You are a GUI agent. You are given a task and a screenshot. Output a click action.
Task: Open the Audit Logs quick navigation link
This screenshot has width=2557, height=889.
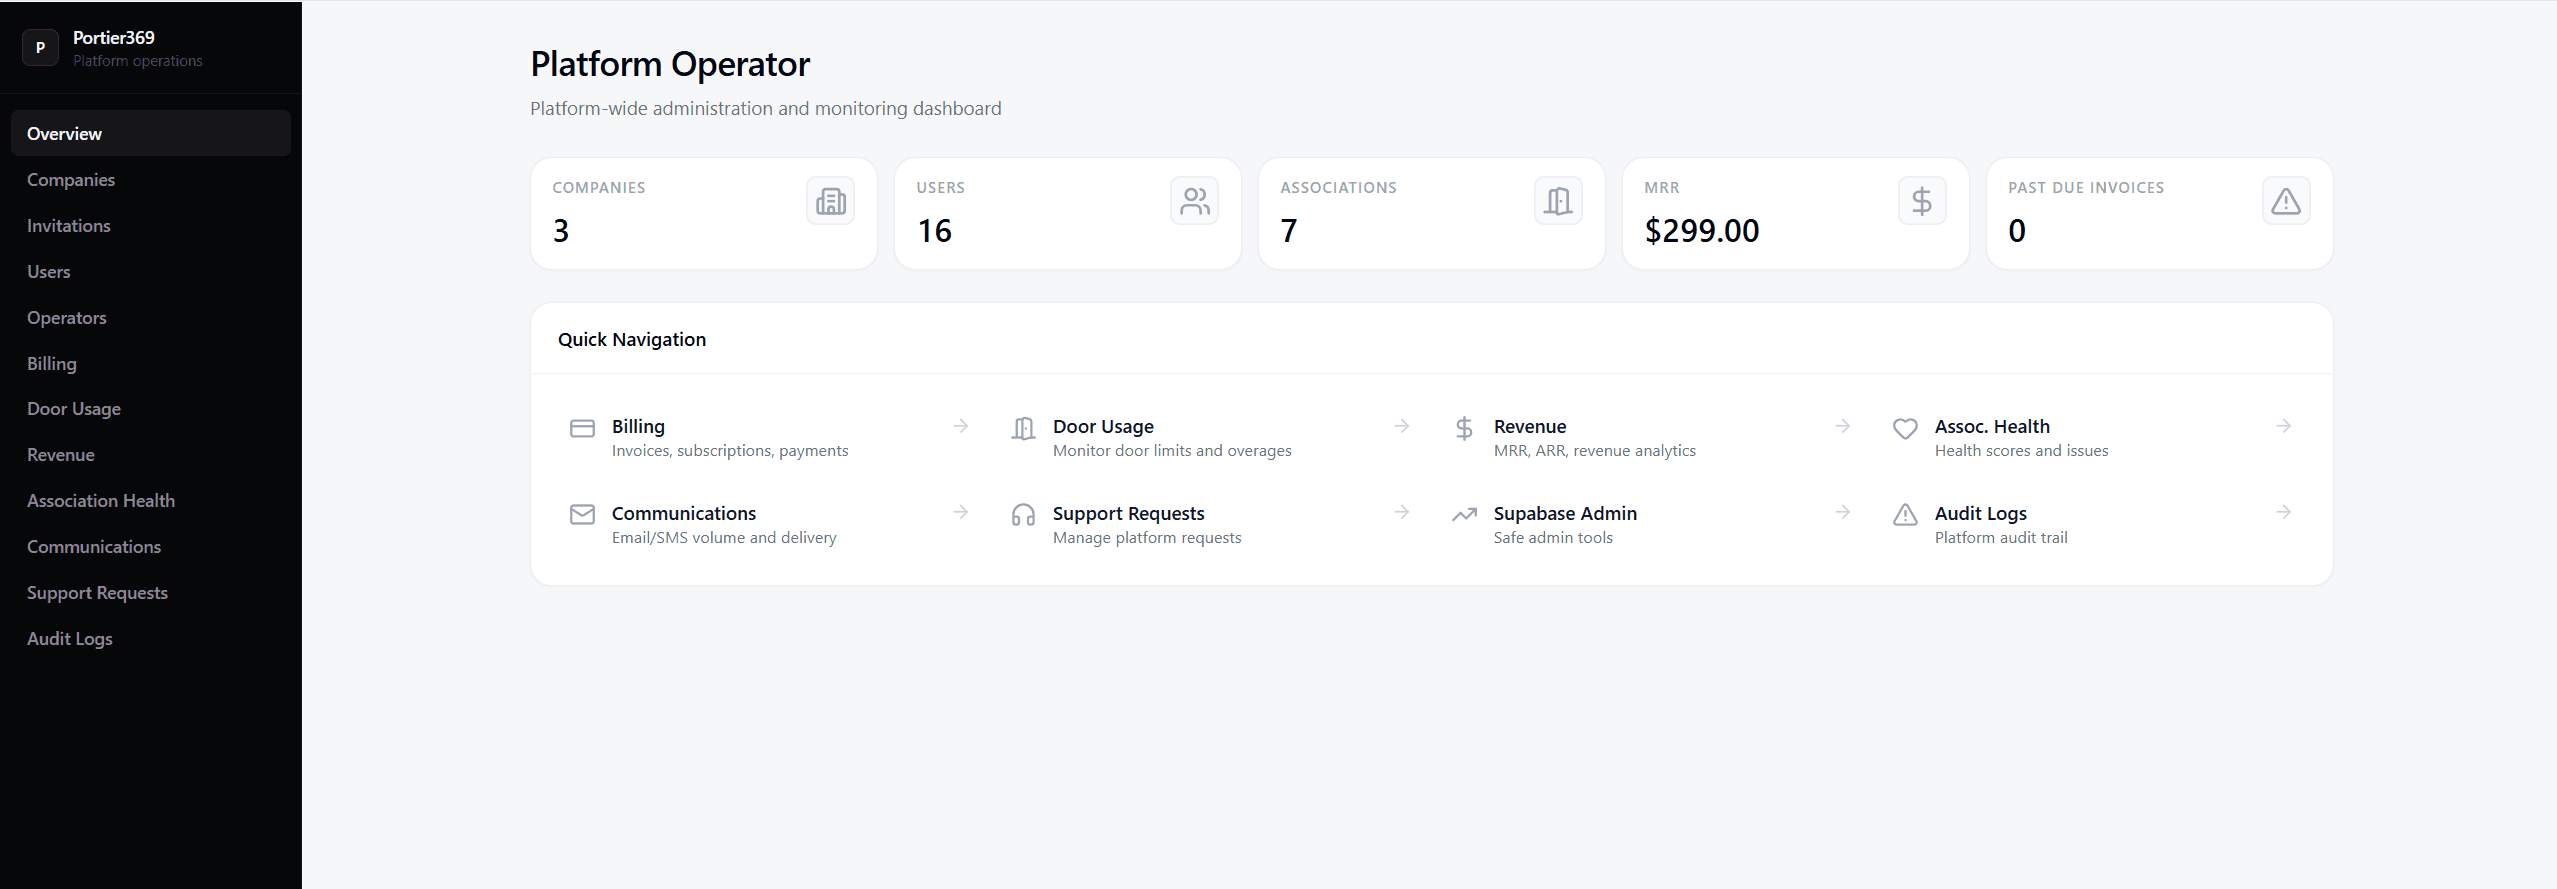pyautogui.click(x=2093, y=524)
